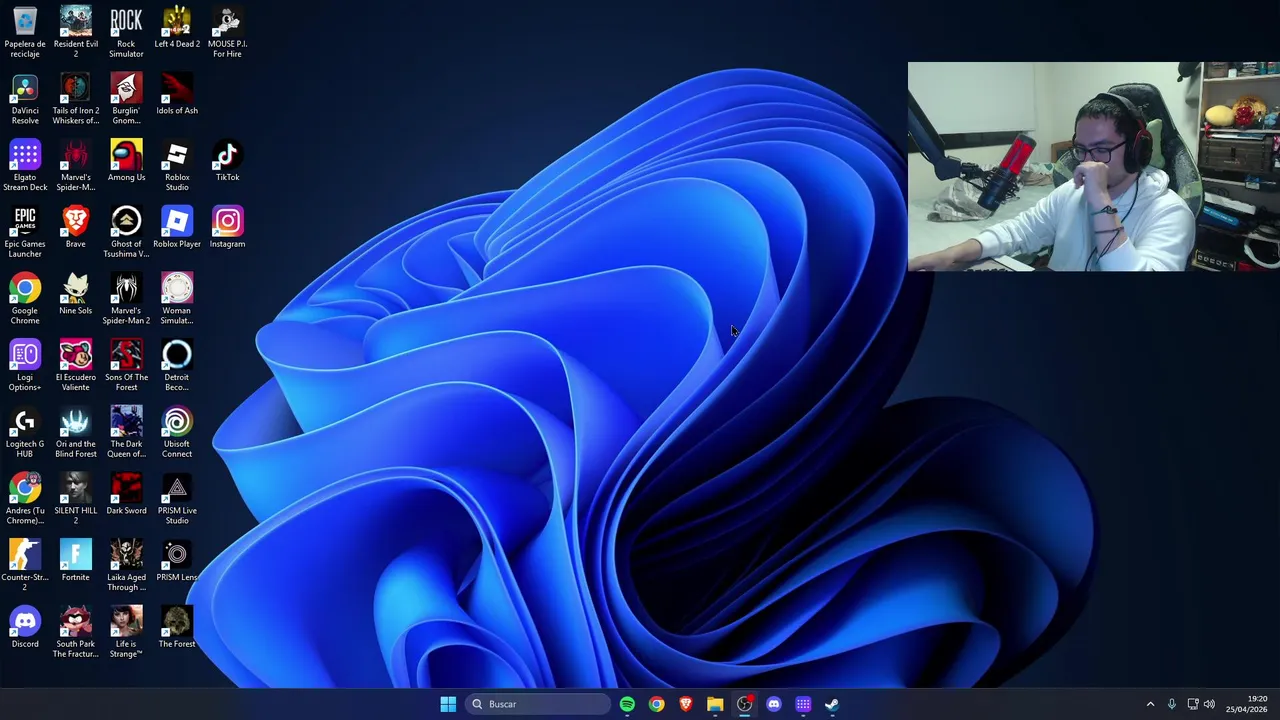
Task: Open Steam from the taskbar
Action: tap(832, 704)
